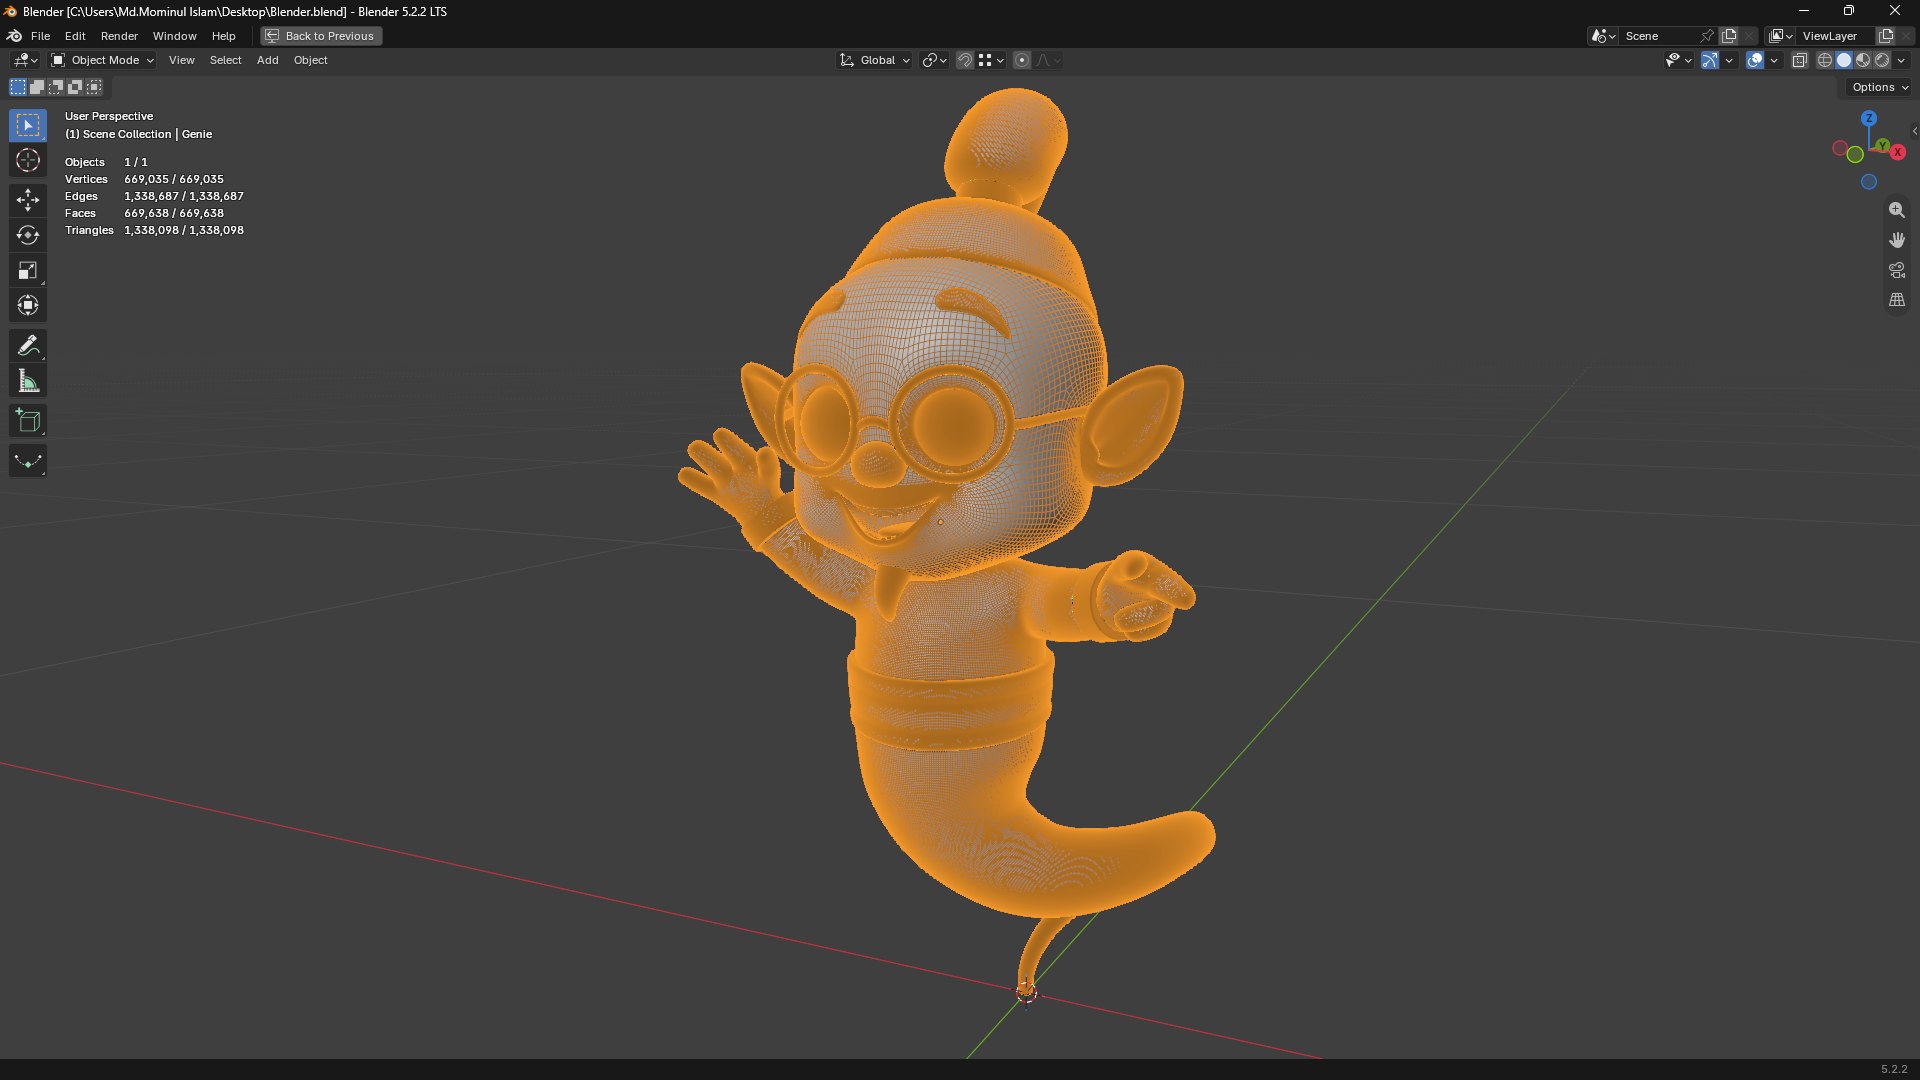1920x1080 pixels.
Task: Toggle show gizmos button
Action: [1710, 60]
